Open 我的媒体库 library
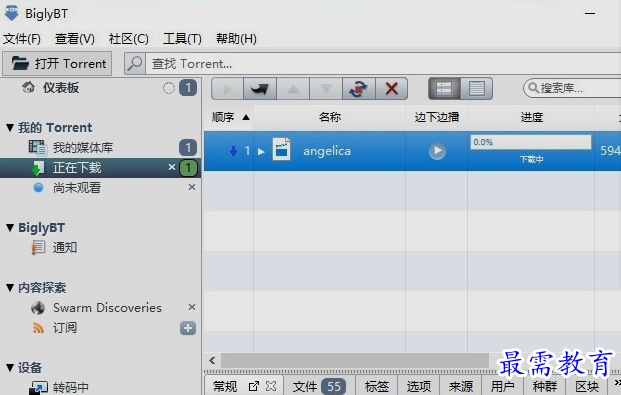The image size is (621, 395). click(x=83, y=148)
